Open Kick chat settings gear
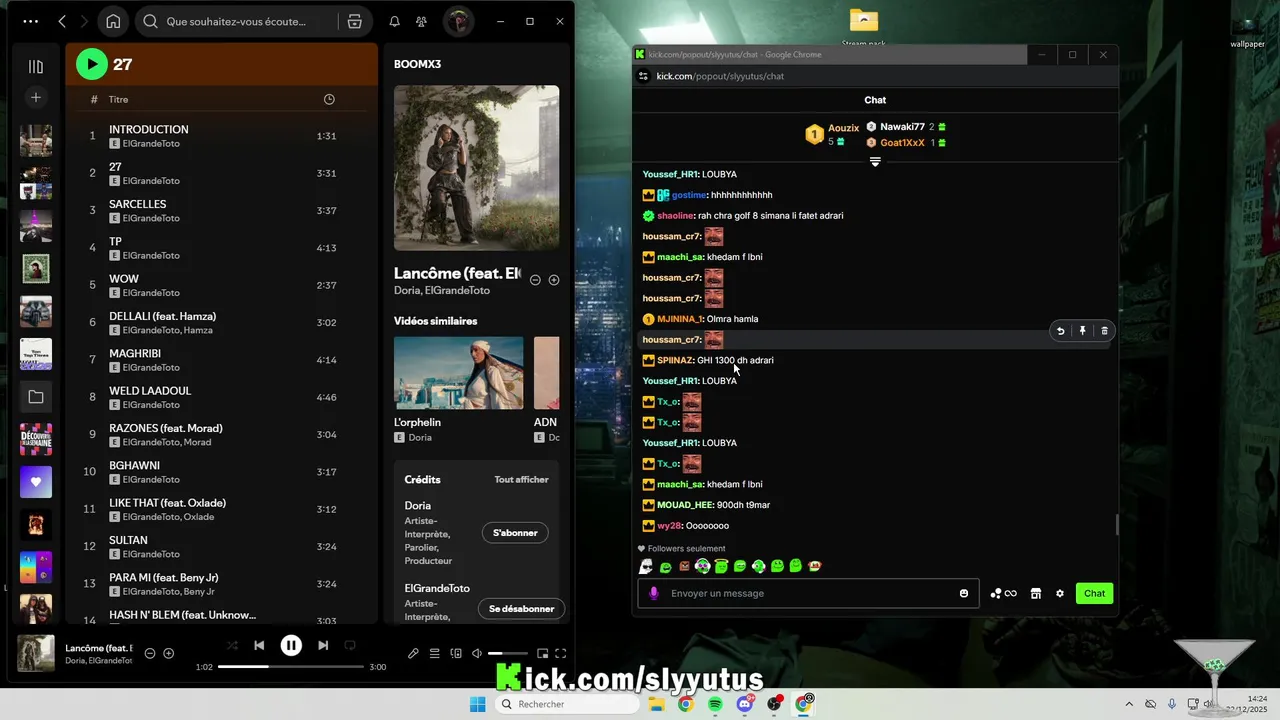 pyautogui.click(x=1060, y=593)
